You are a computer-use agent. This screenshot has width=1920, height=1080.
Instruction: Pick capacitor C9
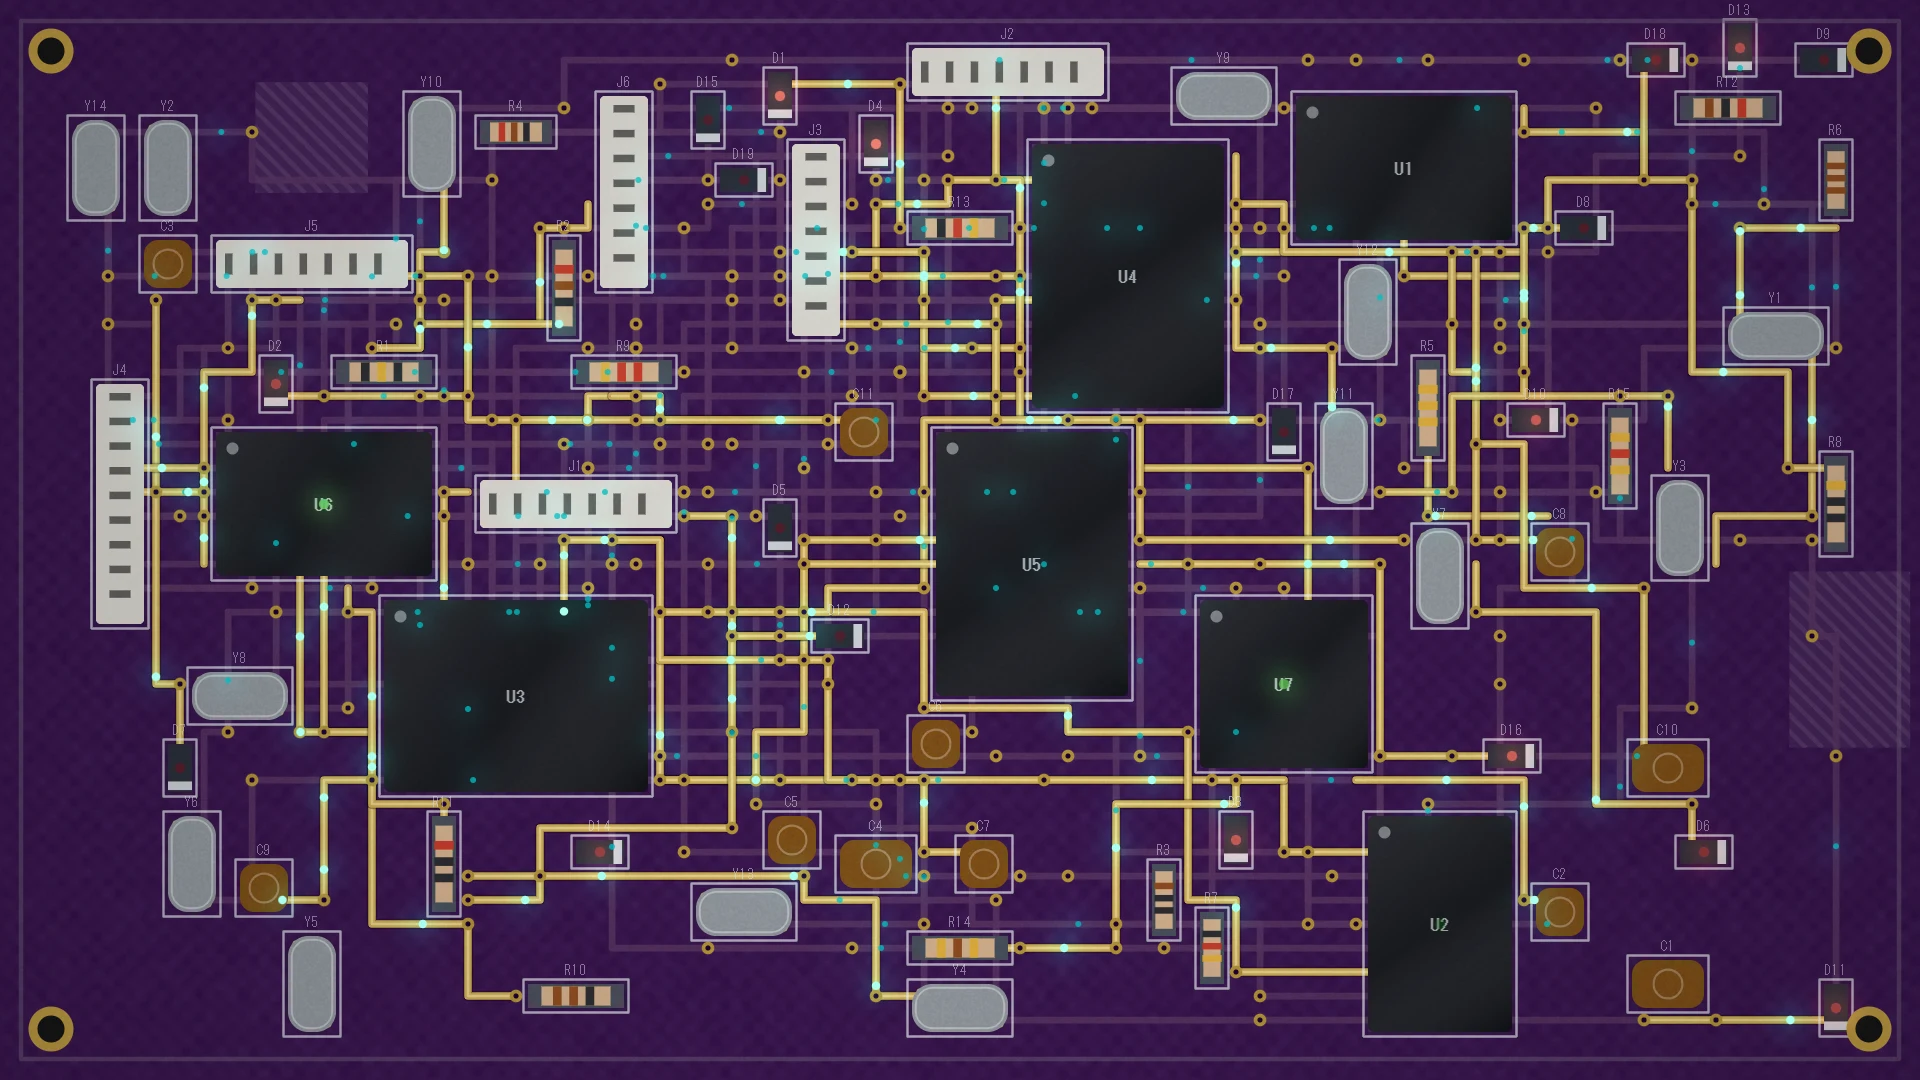[263, 888]
